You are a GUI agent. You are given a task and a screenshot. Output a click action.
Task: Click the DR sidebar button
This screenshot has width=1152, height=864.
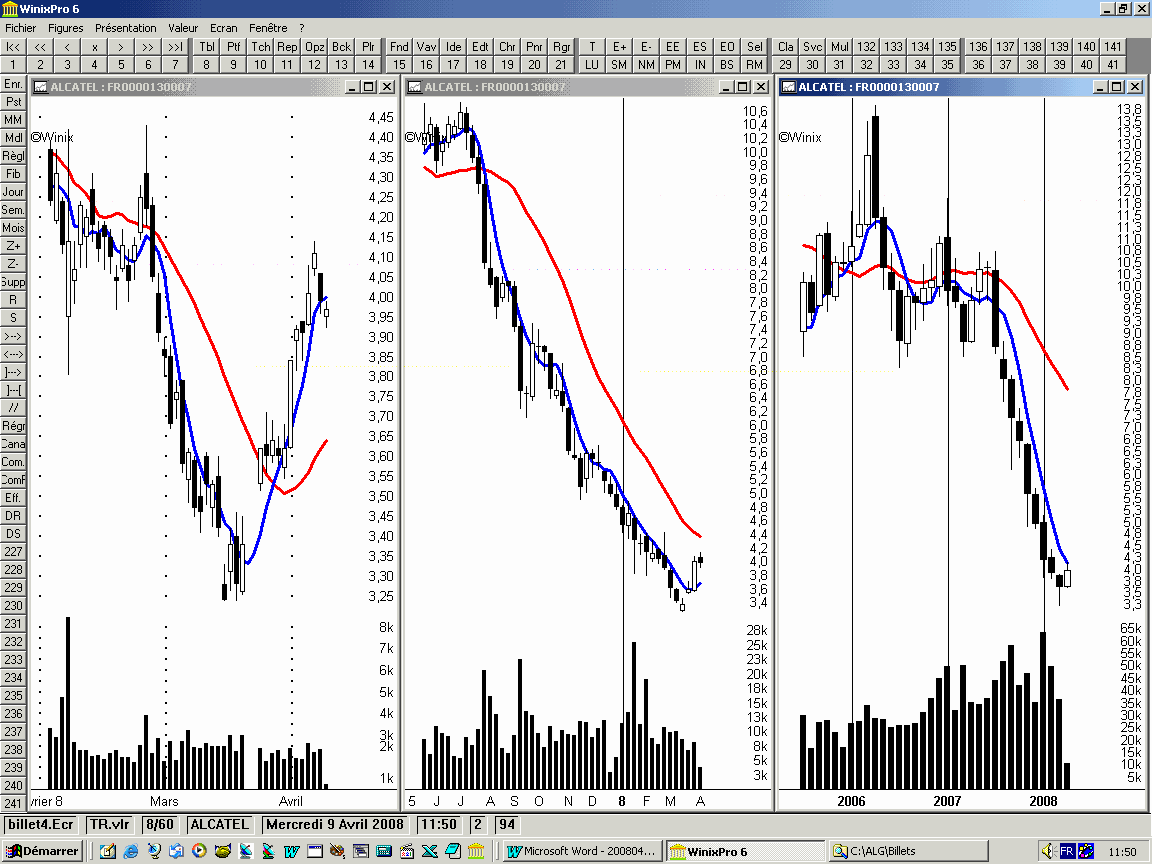click(x=12, y=516)
